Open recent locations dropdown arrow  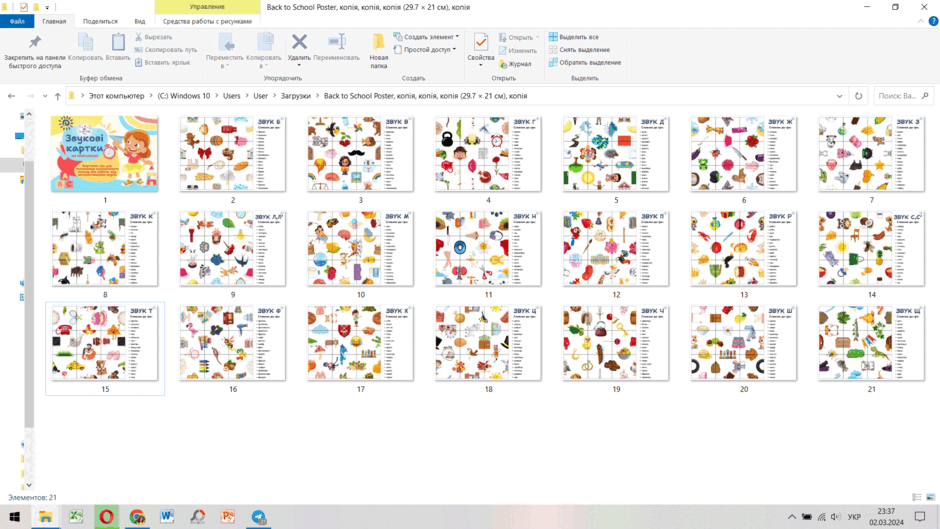click(x=45, y=96)
